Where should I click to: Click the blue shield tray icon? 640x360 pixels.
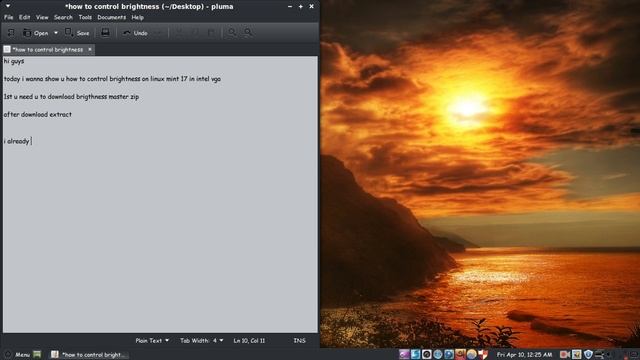tap(588, 354)
